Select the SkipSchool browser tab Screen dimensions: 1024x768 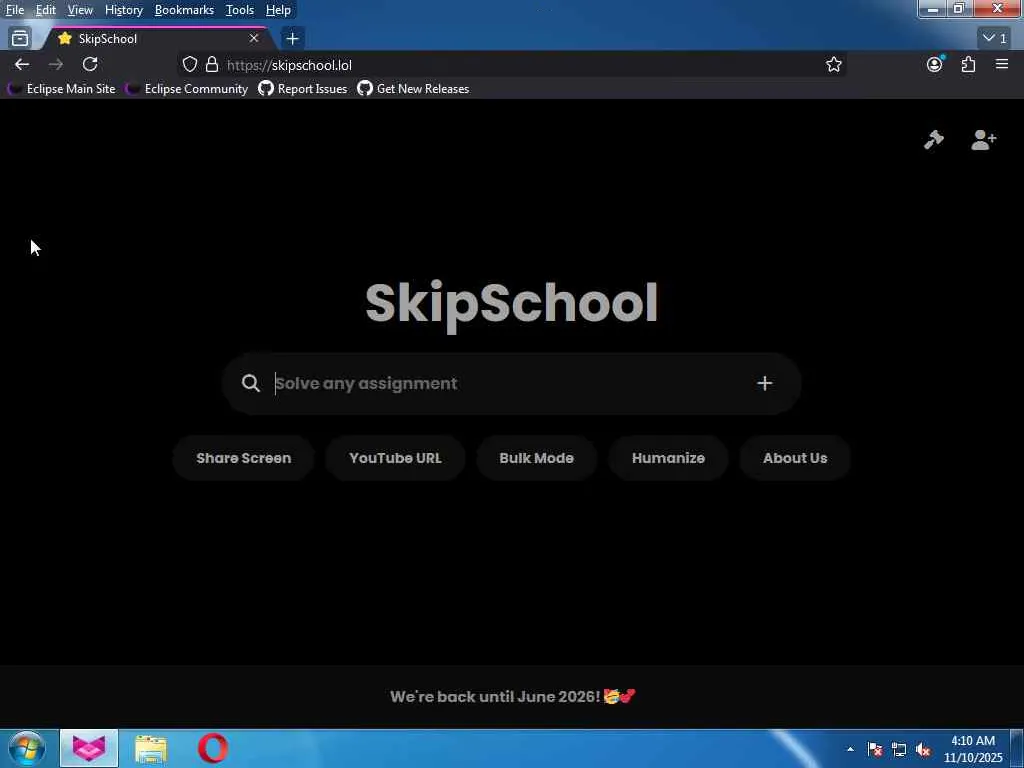point(155,39)
